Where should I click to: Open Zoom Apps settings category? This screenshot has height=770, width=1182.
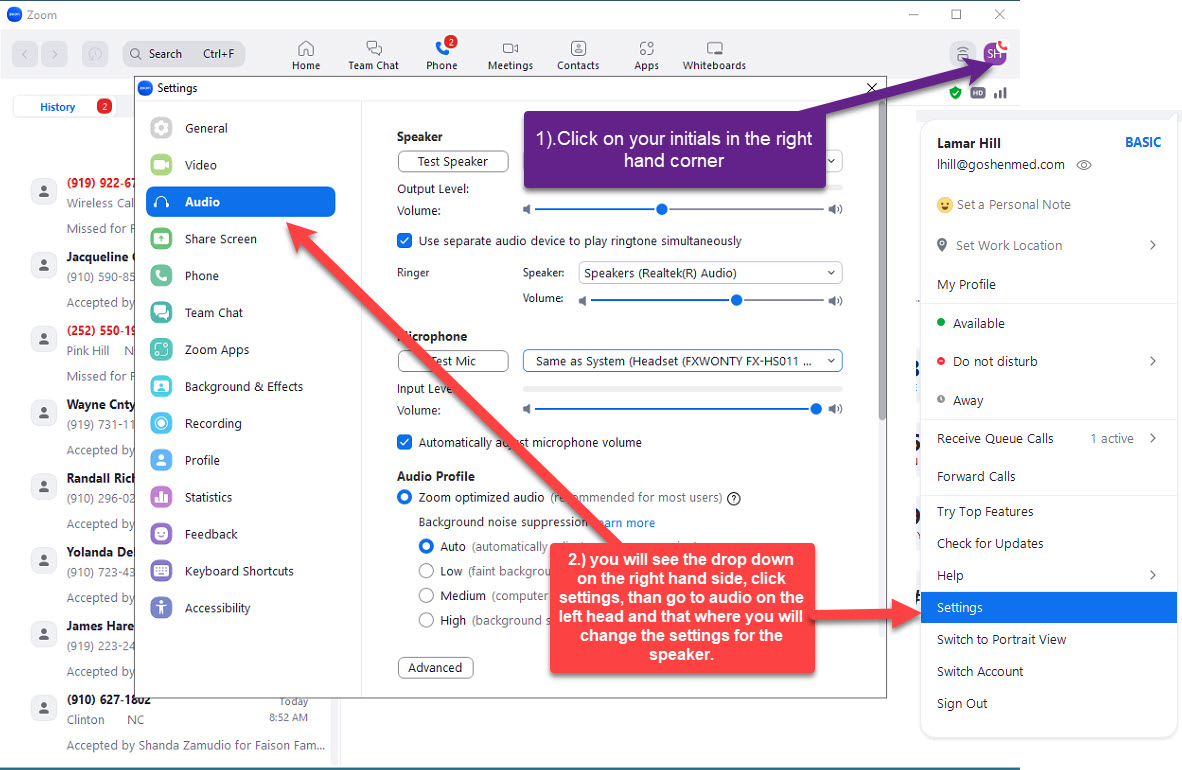[x=240, y=350]
